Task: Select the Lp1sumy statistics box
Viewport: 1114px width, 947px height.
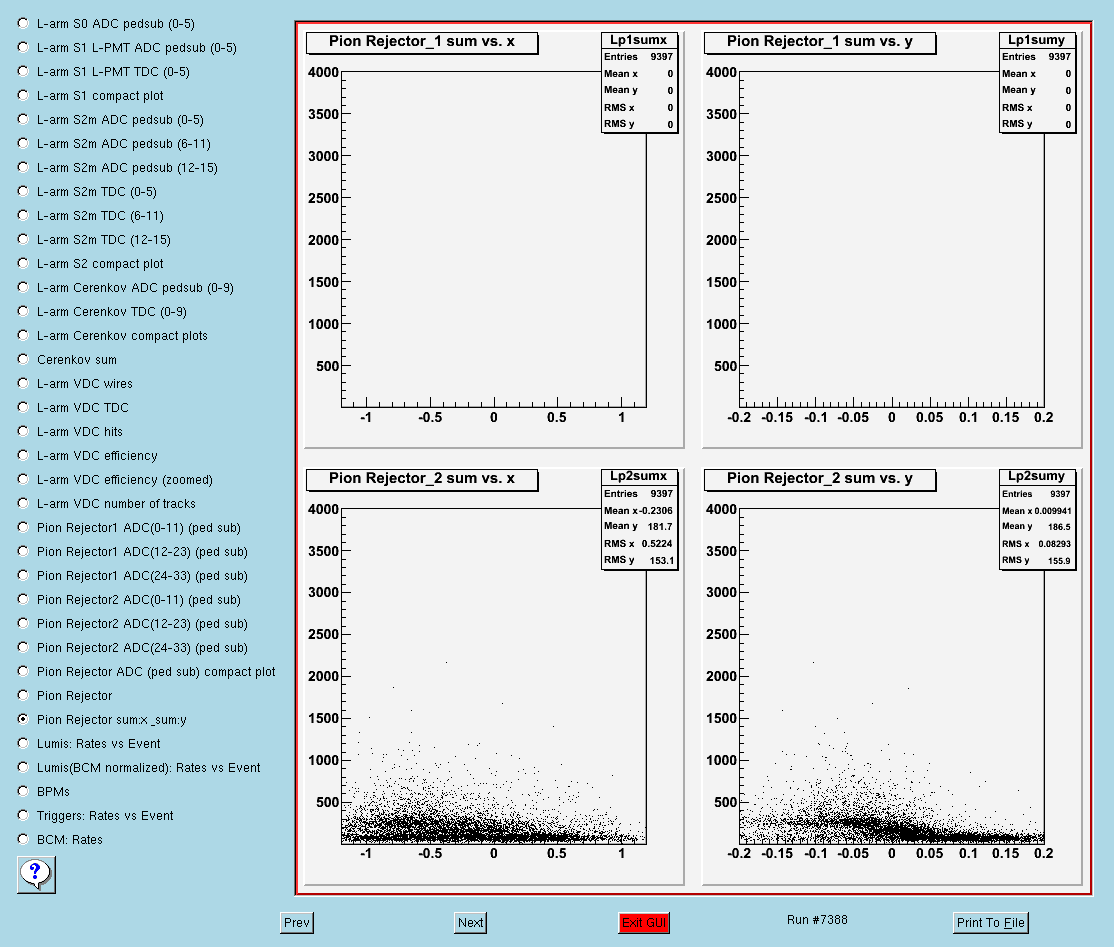Action: (1037, 82)
